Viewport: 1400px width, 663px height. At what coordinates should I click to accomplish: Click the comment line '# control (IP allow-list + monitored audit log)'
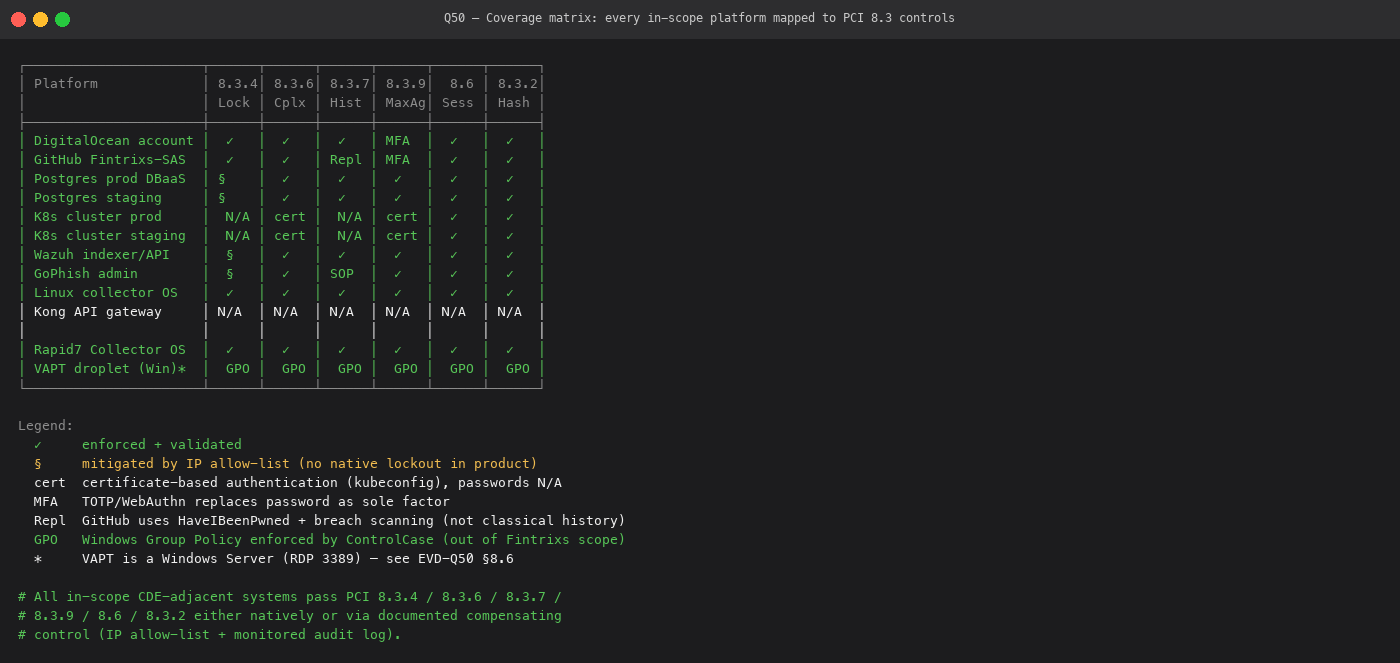click(210, 635)
